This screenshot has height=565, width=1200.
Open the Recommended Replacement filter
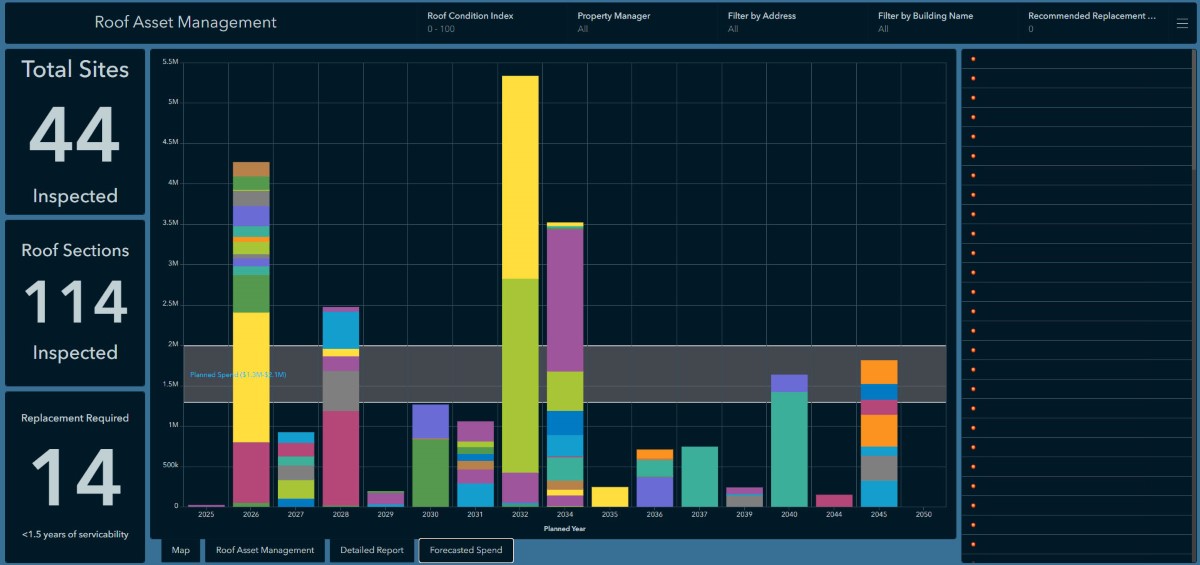1092,22
